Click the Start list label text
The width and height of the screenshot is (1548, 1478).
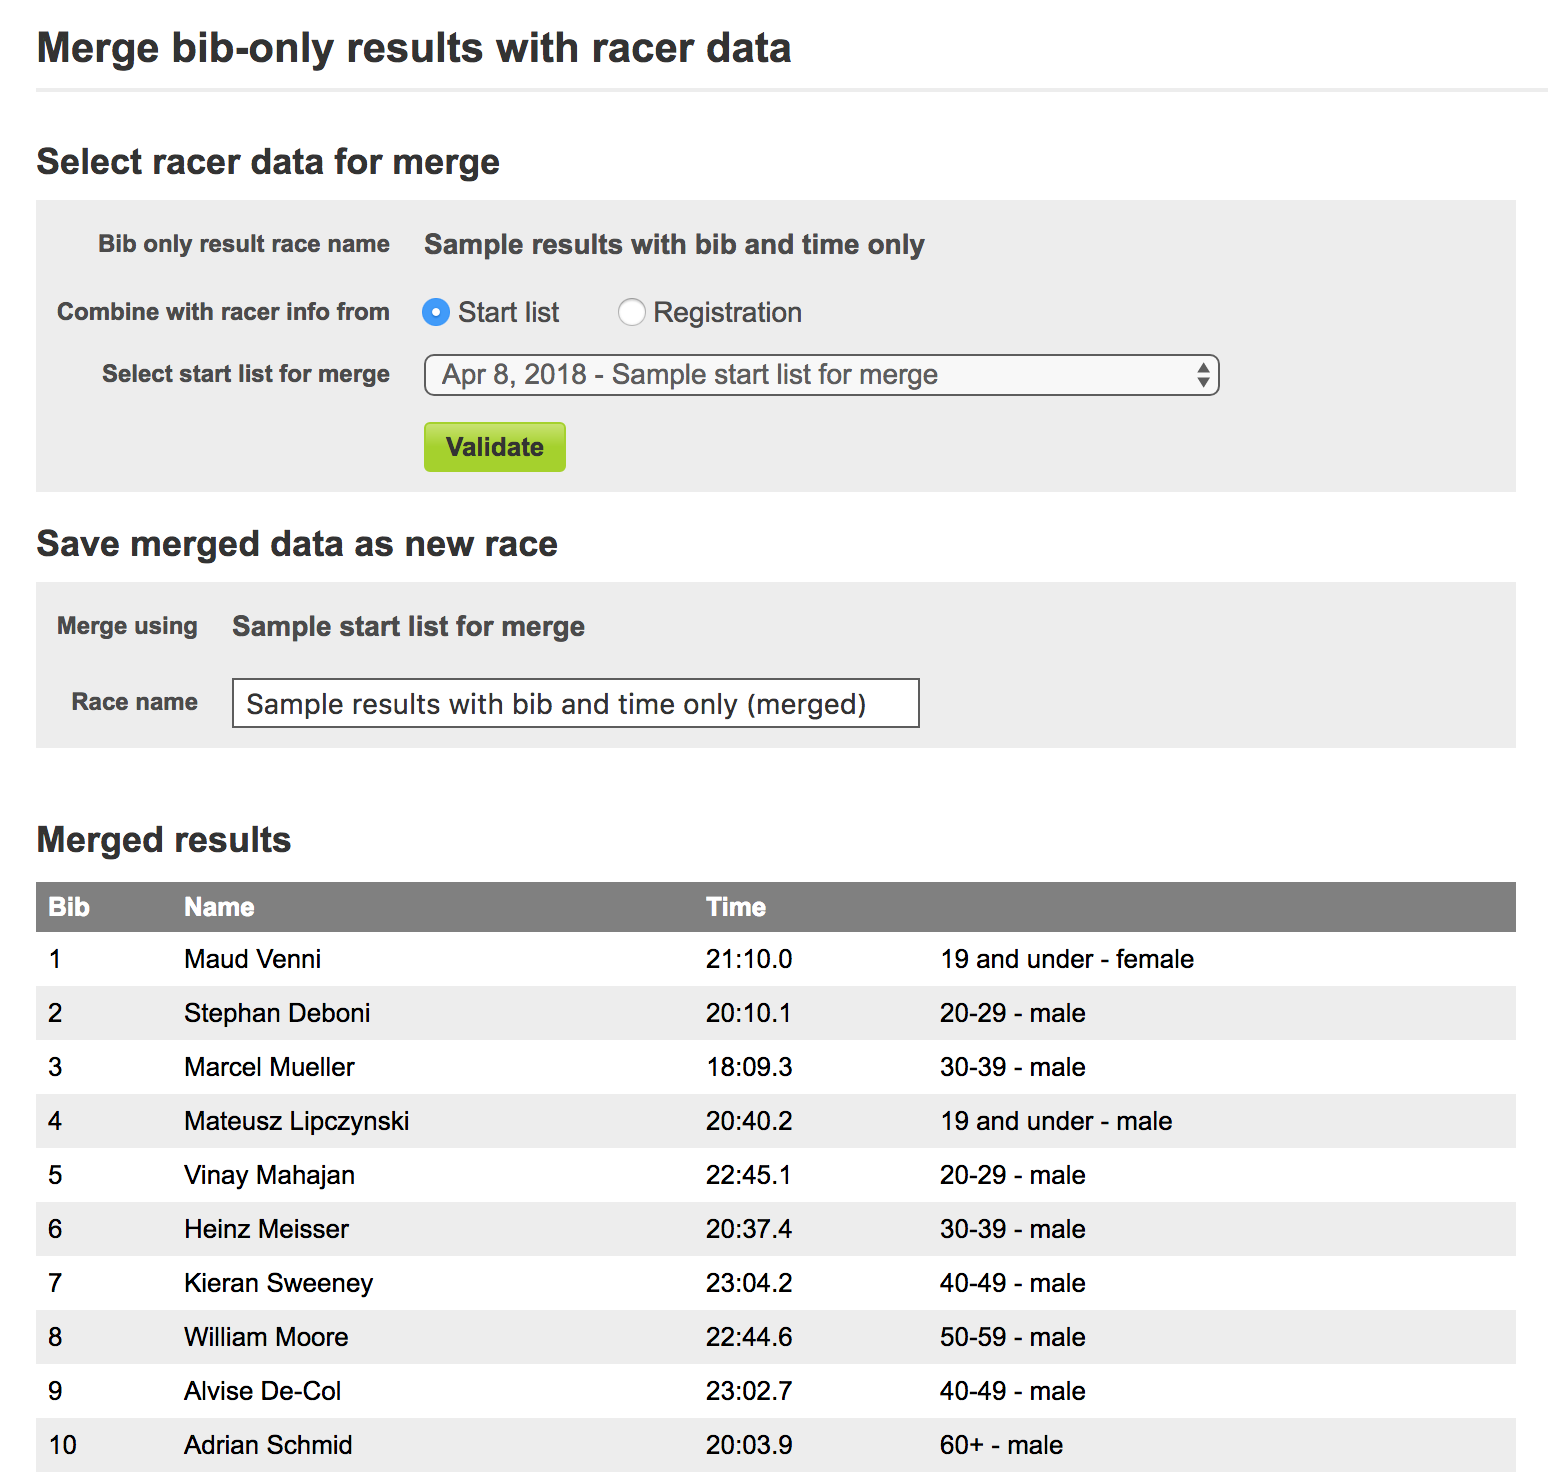coord(508,313)
